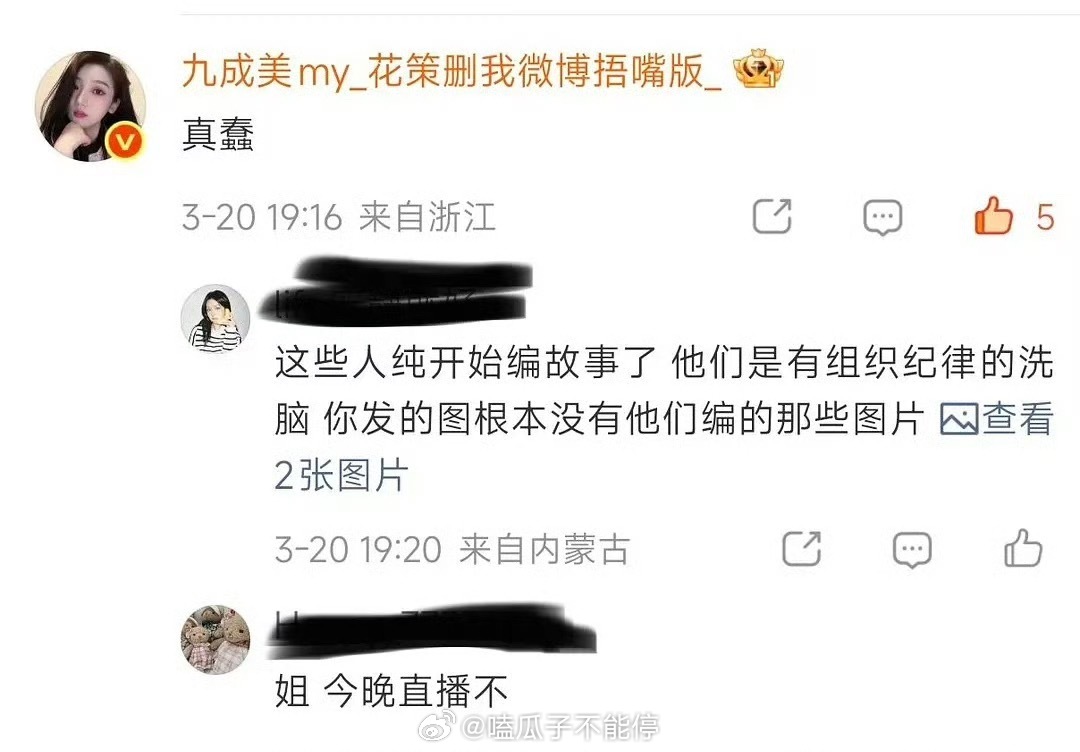Repost the reply posted at 19:20
This screenshot has width=1080, height=752.
click(801, 549)
